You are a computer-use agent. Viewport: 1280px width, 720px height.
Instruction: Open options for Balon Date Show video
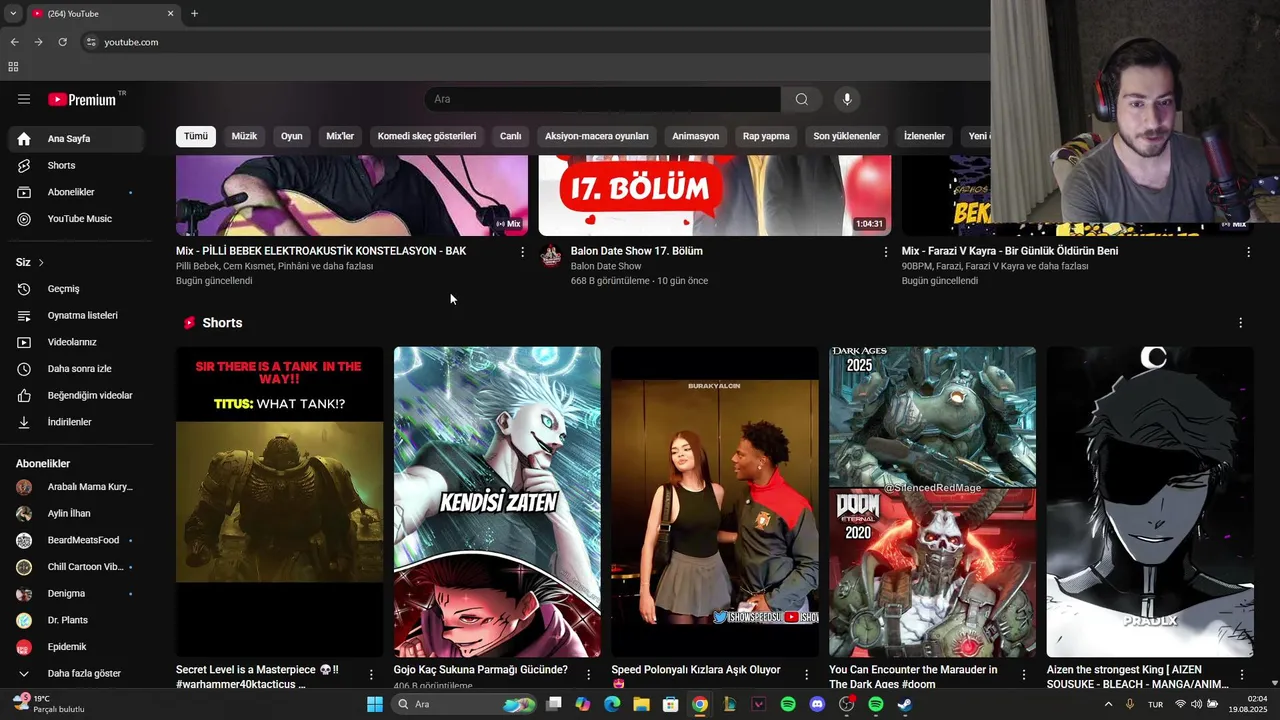(885, 252)
